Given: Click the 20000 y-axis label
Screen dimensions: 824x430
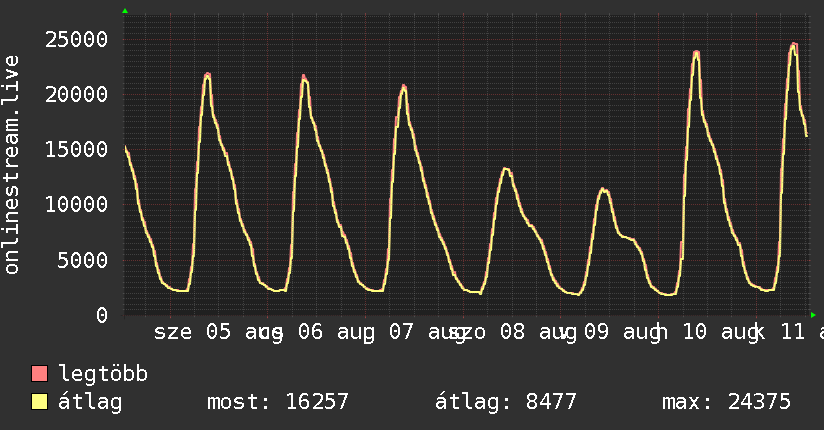Looking at the screenshot, I should pos(76,95).
